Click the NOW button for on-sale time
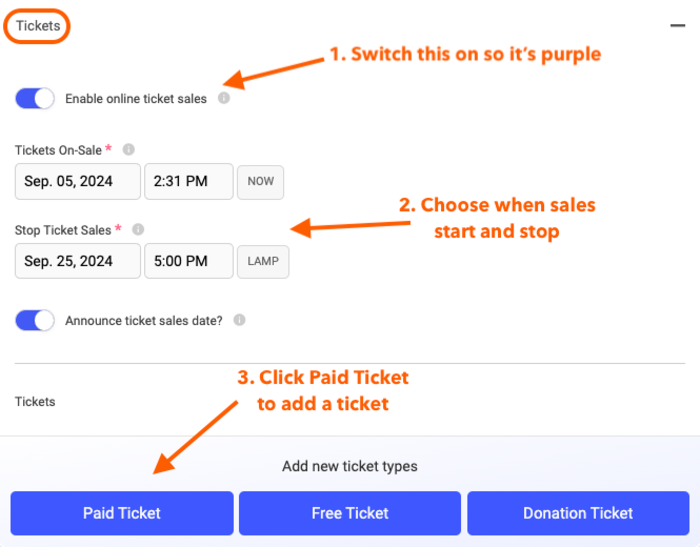700x547 pixels. click(260, 182)
